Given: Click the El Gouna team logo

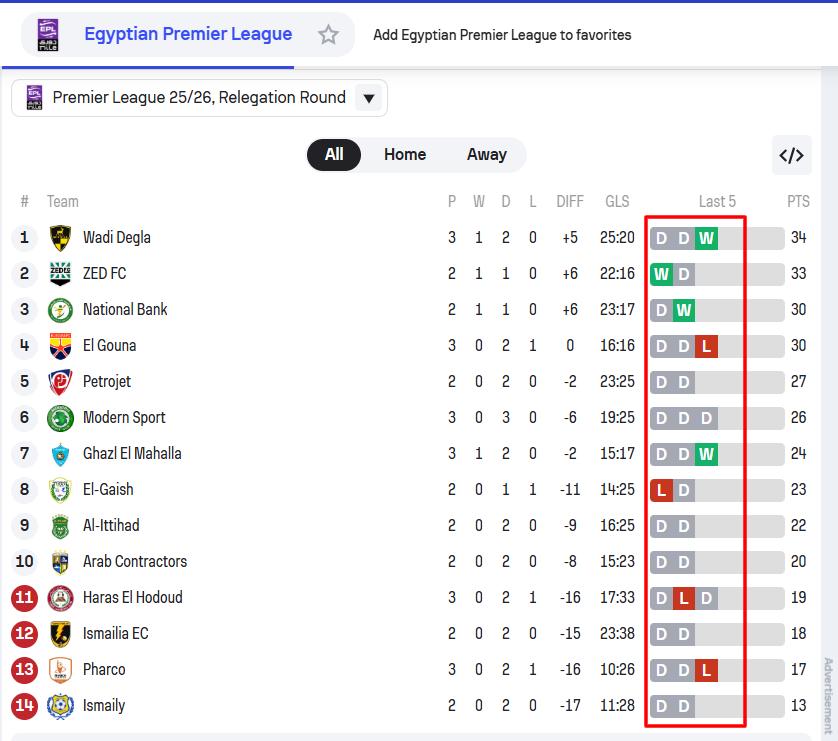Looking at the screenshot, I should [60, 346].
